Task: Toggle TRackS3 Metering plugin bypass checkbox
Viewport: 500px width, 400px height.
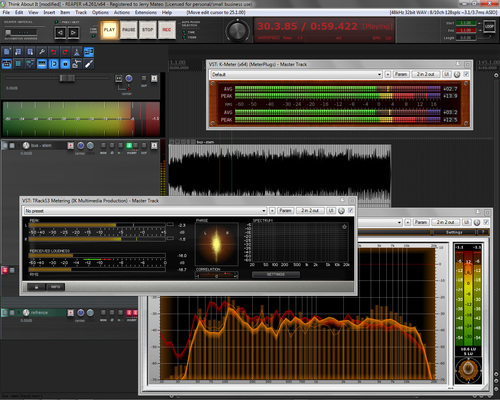Action: (x=351, y=210)
